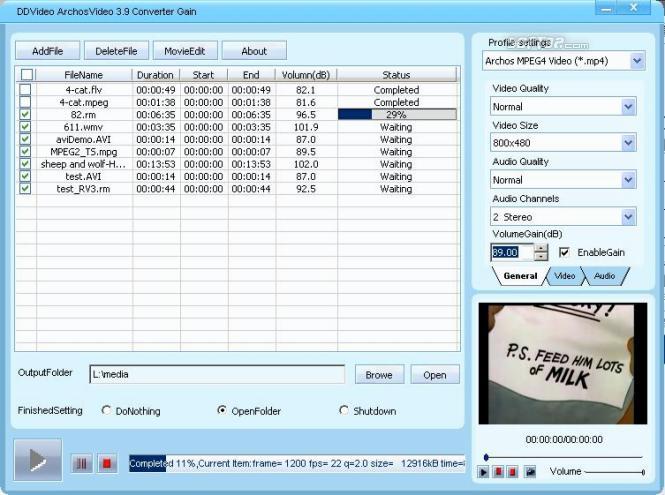Increase VolumeGain with the up arrow
The image size is (665, 495).
[541, 248]
